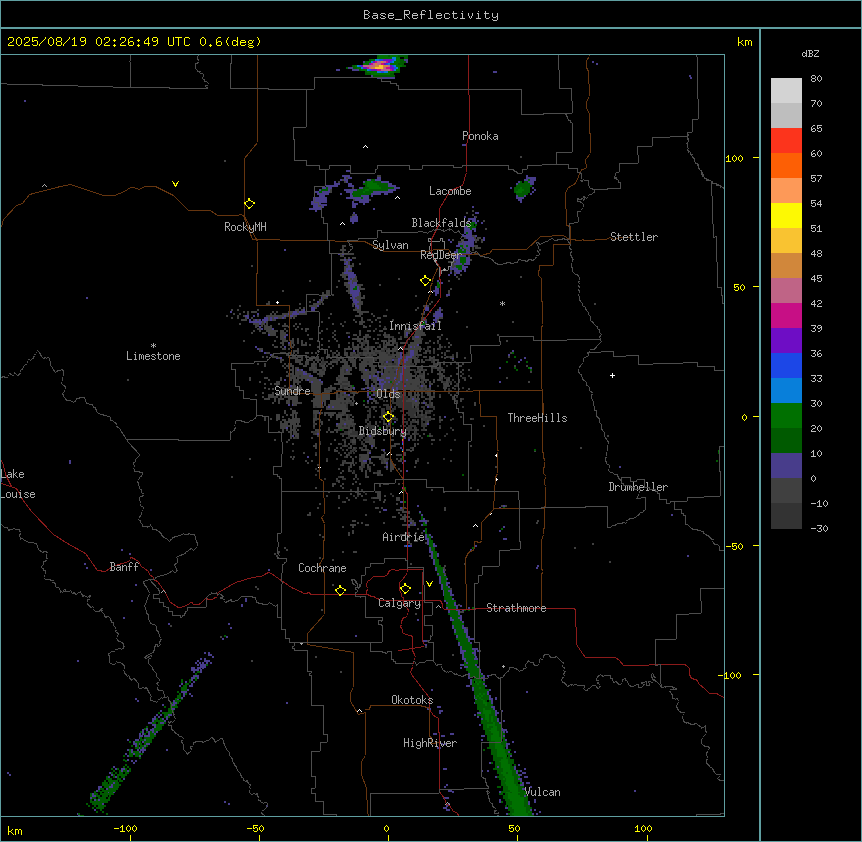Select the 39 dBZ magenta color swatch

tap(786, 315)
